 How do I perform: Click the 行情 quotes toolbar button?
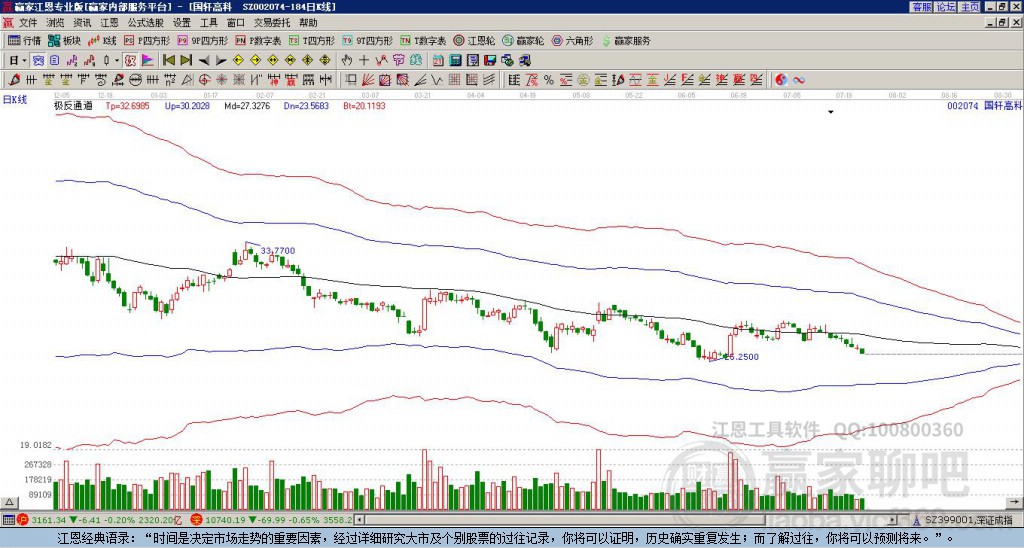[x=25, y=40]
